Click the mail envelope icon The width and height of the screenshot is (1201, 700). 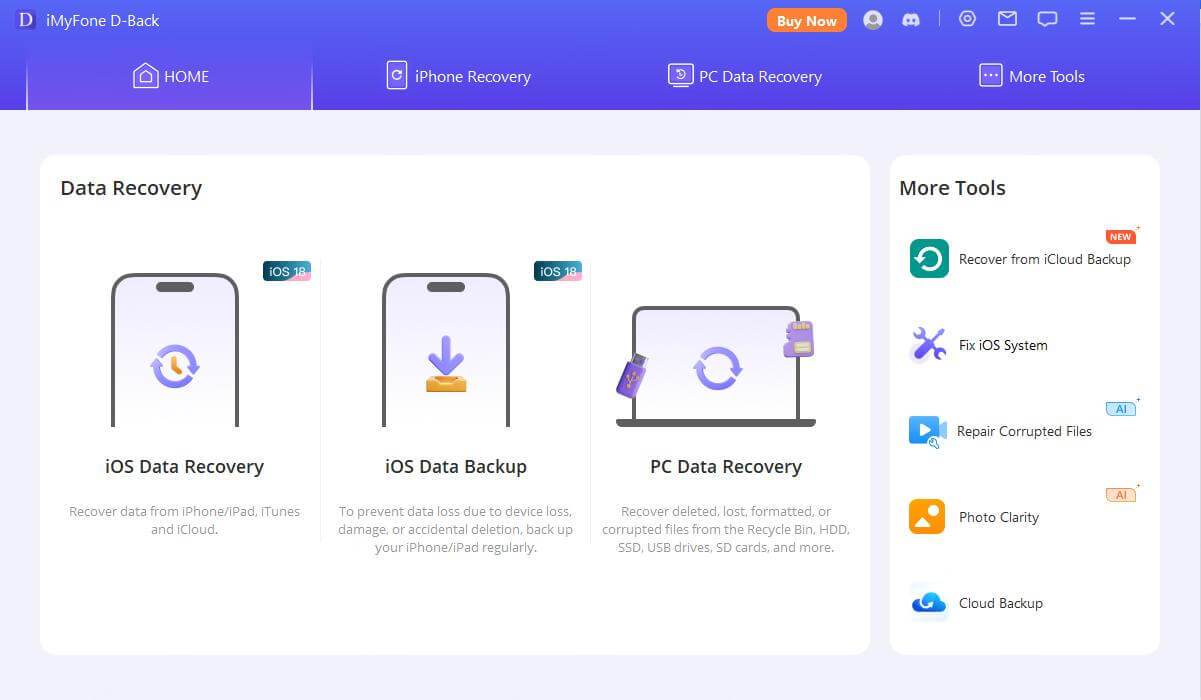click(x=1007, y=19)
